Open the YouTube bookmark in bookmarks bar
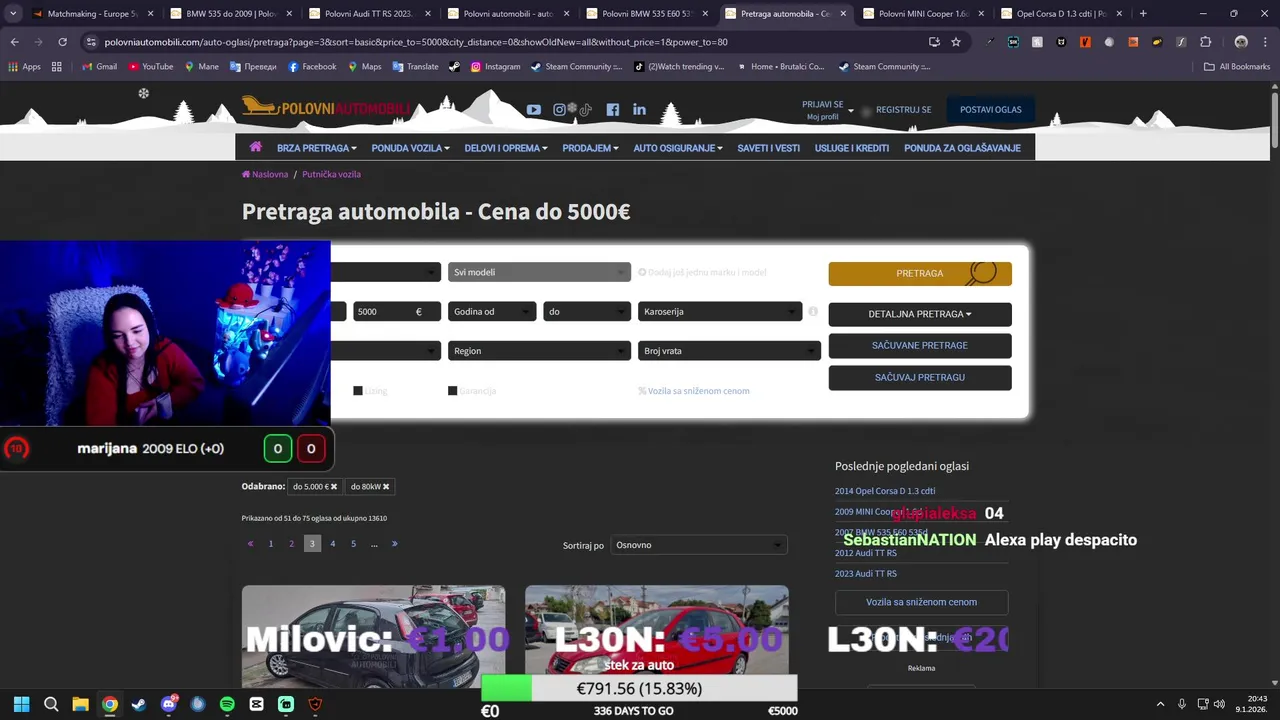The image size is (1280, 720). tap(149, 67)
